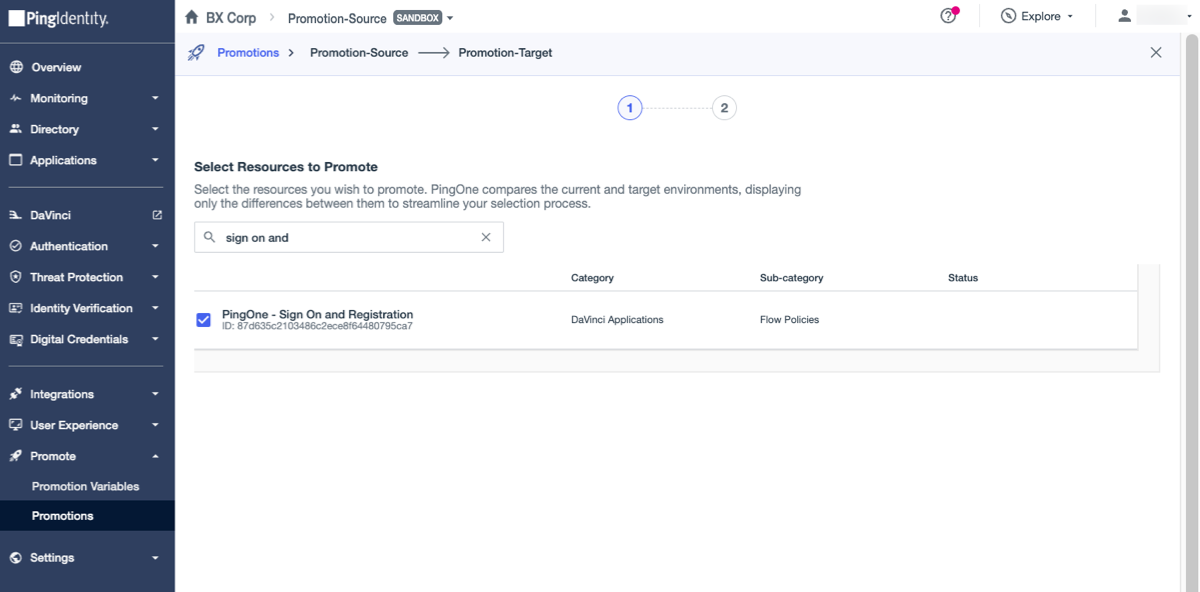Image resolution: width=1200 pixels, height=592 pixels.
Task: Click the Flow Policies sub-category cell
Action: (x=789, y=320)
